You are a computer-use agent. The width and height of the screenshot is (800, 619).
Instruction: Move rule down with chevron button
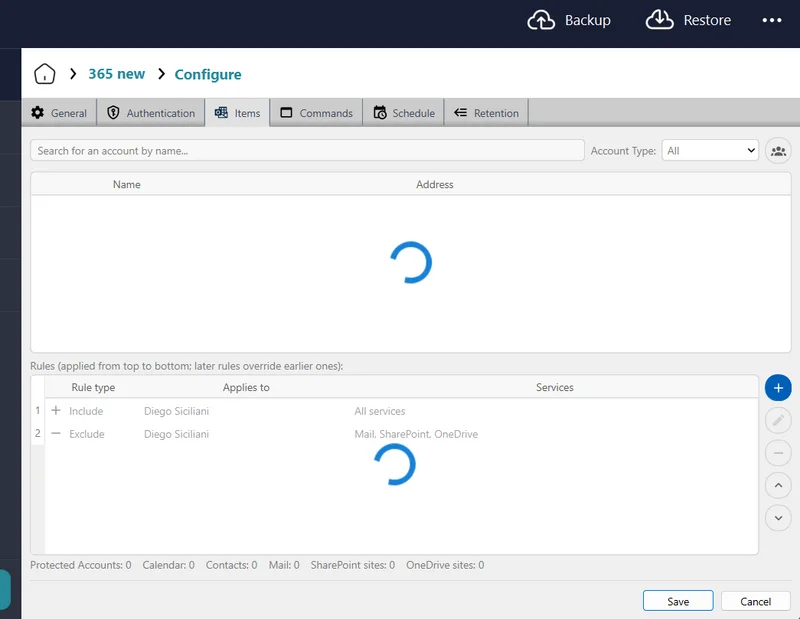coord(778,518)
